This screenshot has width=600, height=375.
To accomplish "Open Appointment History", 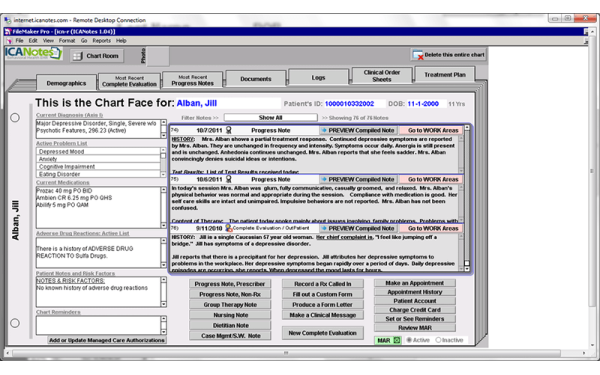I will (x=415, y=292).
